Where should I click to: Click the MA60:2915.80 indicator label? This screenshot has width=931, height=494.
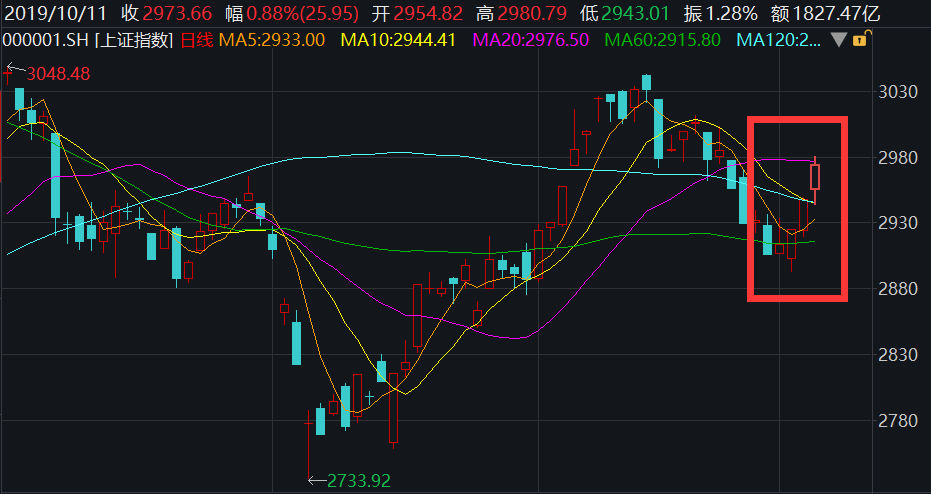(663, 40)
